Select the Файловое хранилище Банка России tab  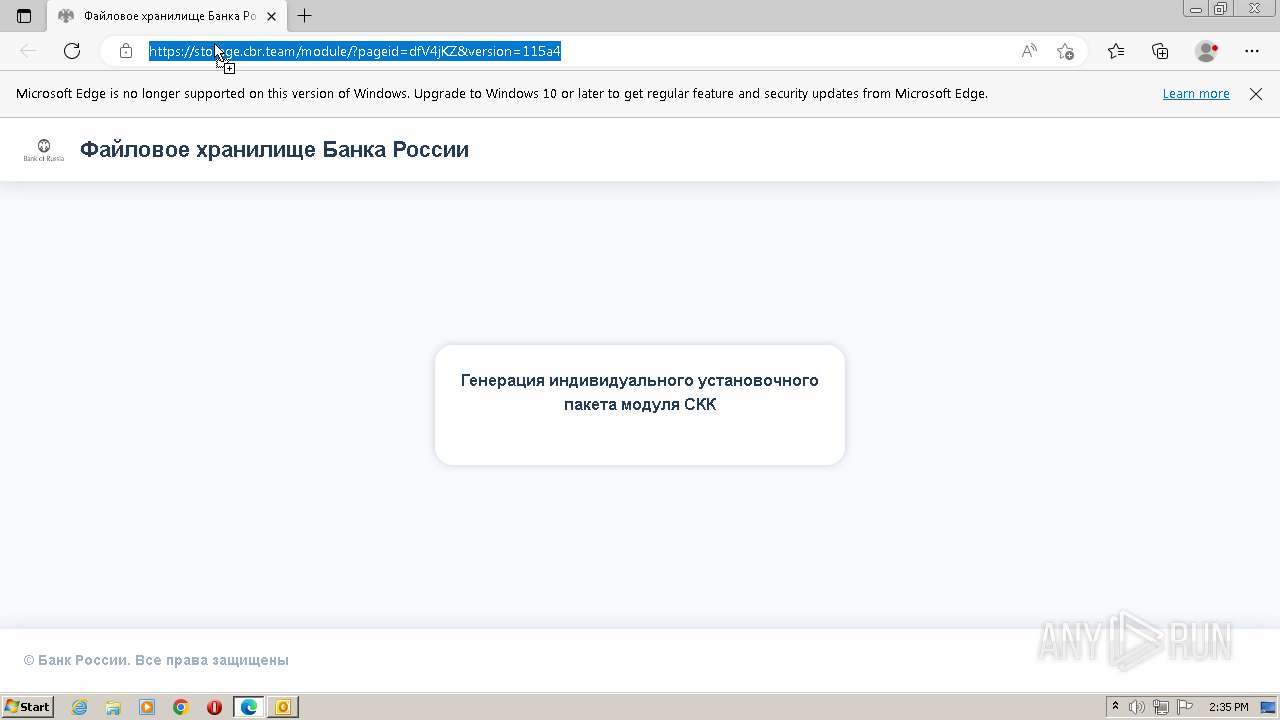pyautogui.click(x=167, y=16)
